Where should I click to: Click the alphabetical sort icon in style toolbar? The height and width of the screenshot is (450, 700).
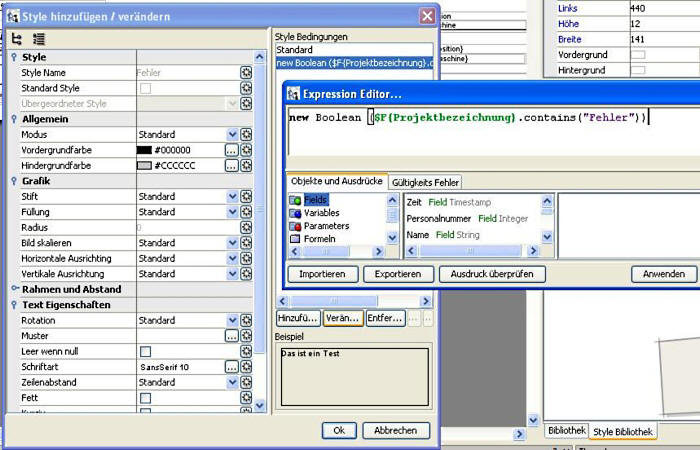pyautogui.click(x=39, y=39)
